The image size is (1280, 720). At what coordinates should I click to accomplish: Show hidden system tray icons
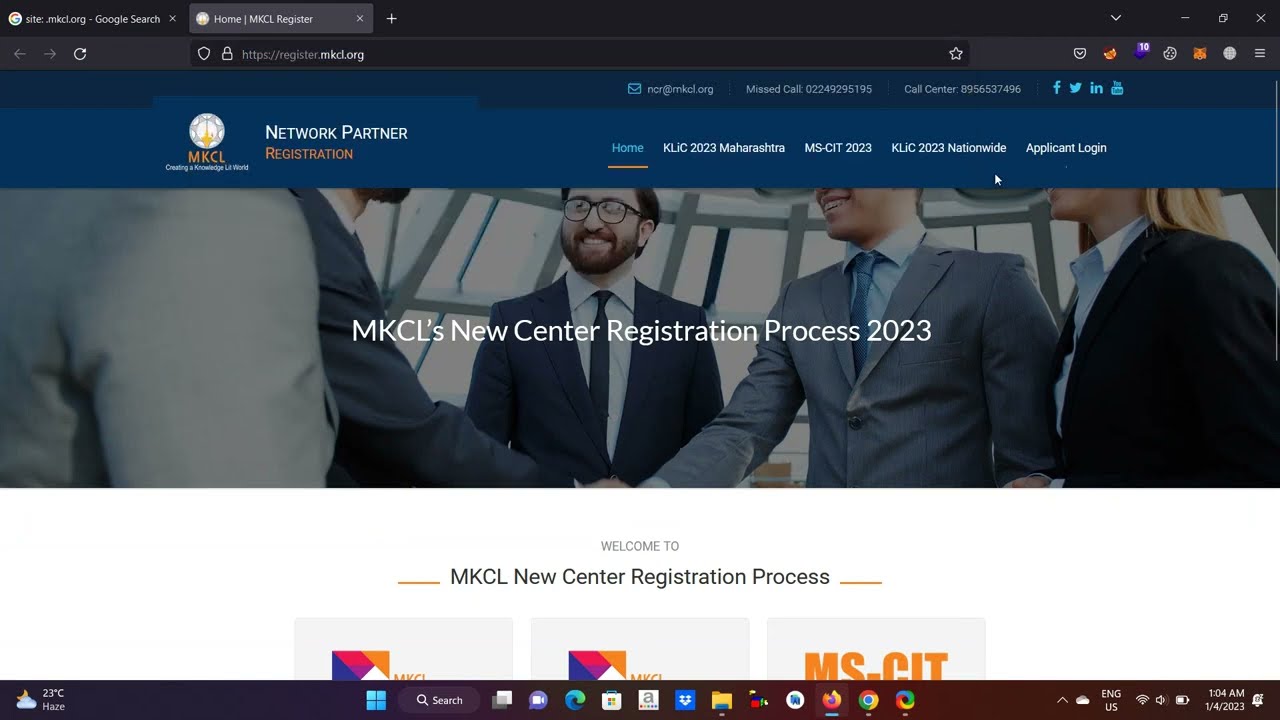(x=1062, y=700)
